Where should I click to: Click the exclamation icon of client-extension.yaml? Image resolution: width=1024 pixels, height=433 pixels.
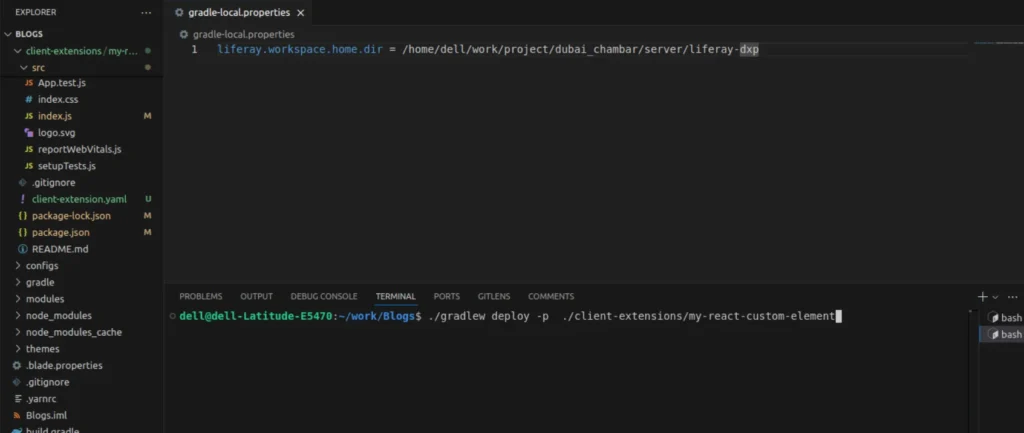[22, 199]
